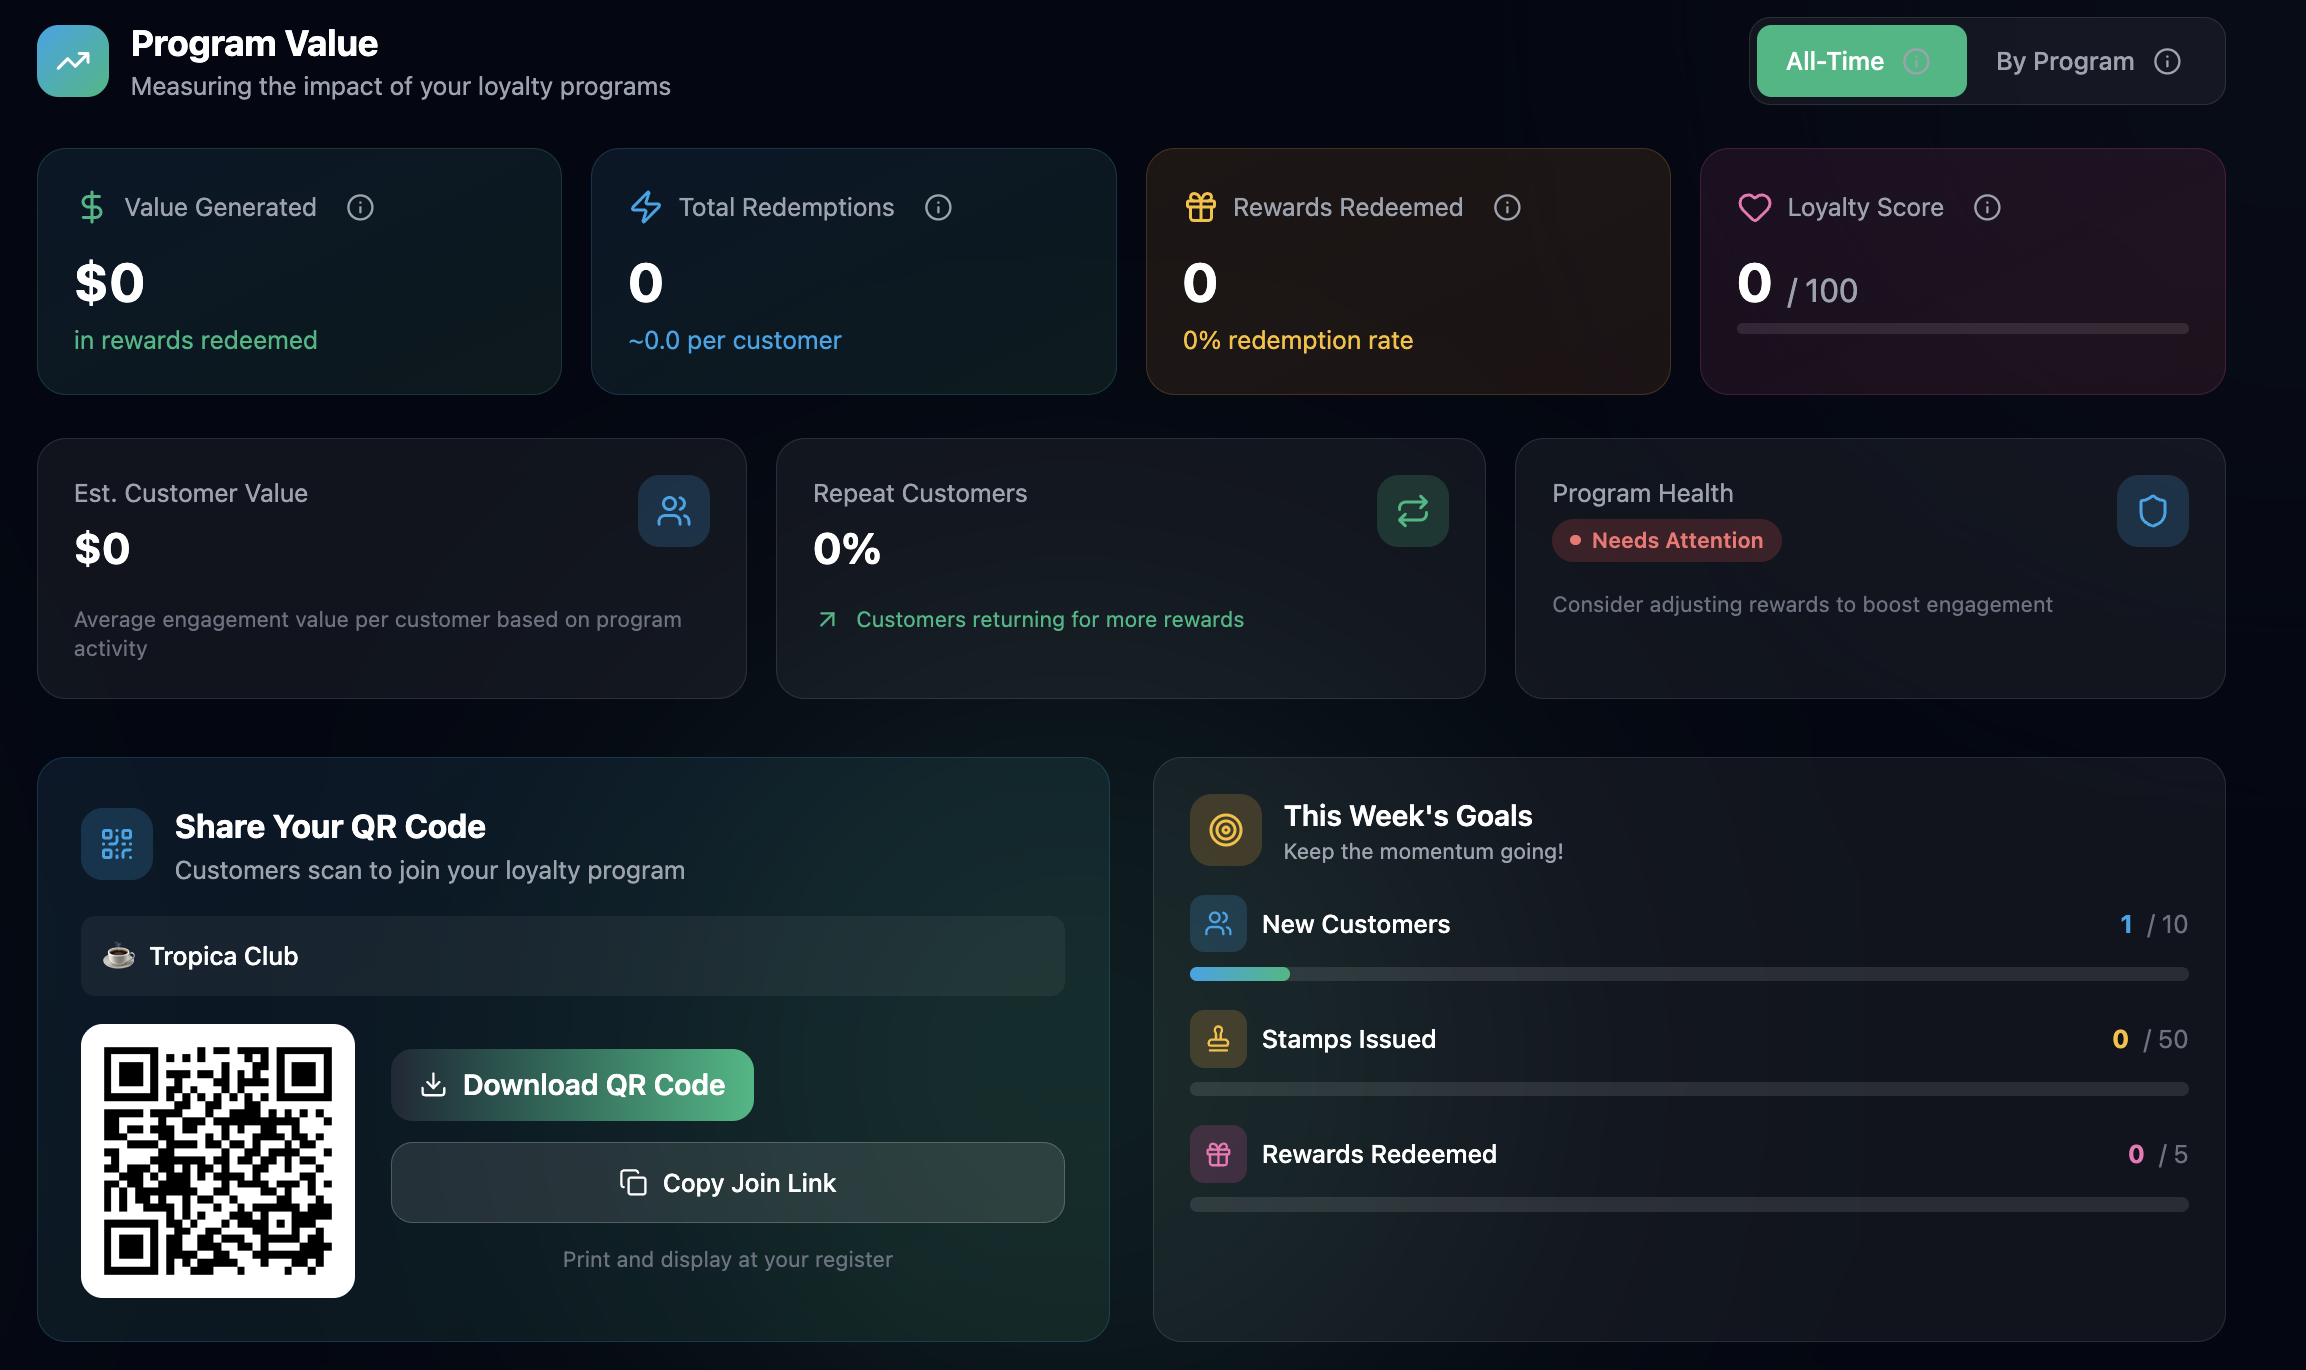Open the Value Generated info tooltip
The height and width of the screenshot is (1370, 2306).
click(359, 207)
